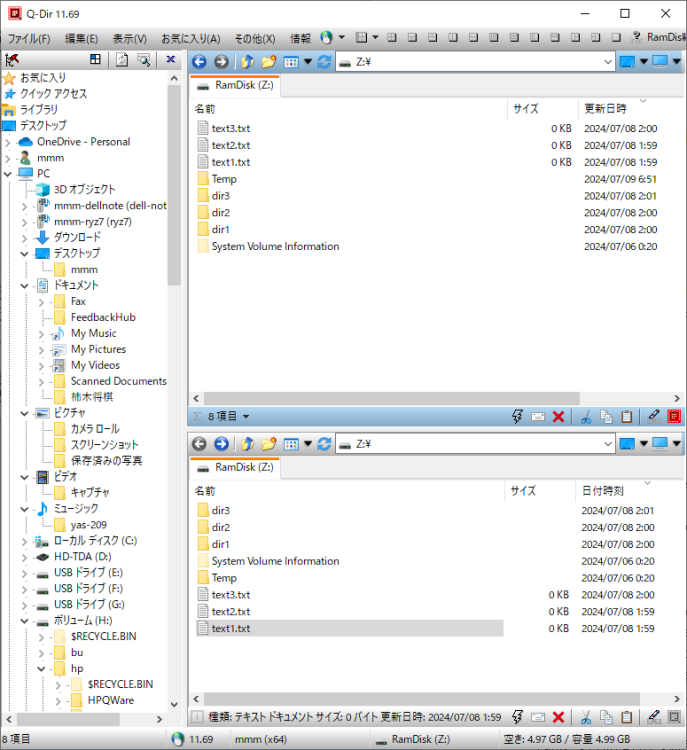Click lightning bolt icon in upper pane bar
Screen dimensions: 687x750
coord(517,416)
